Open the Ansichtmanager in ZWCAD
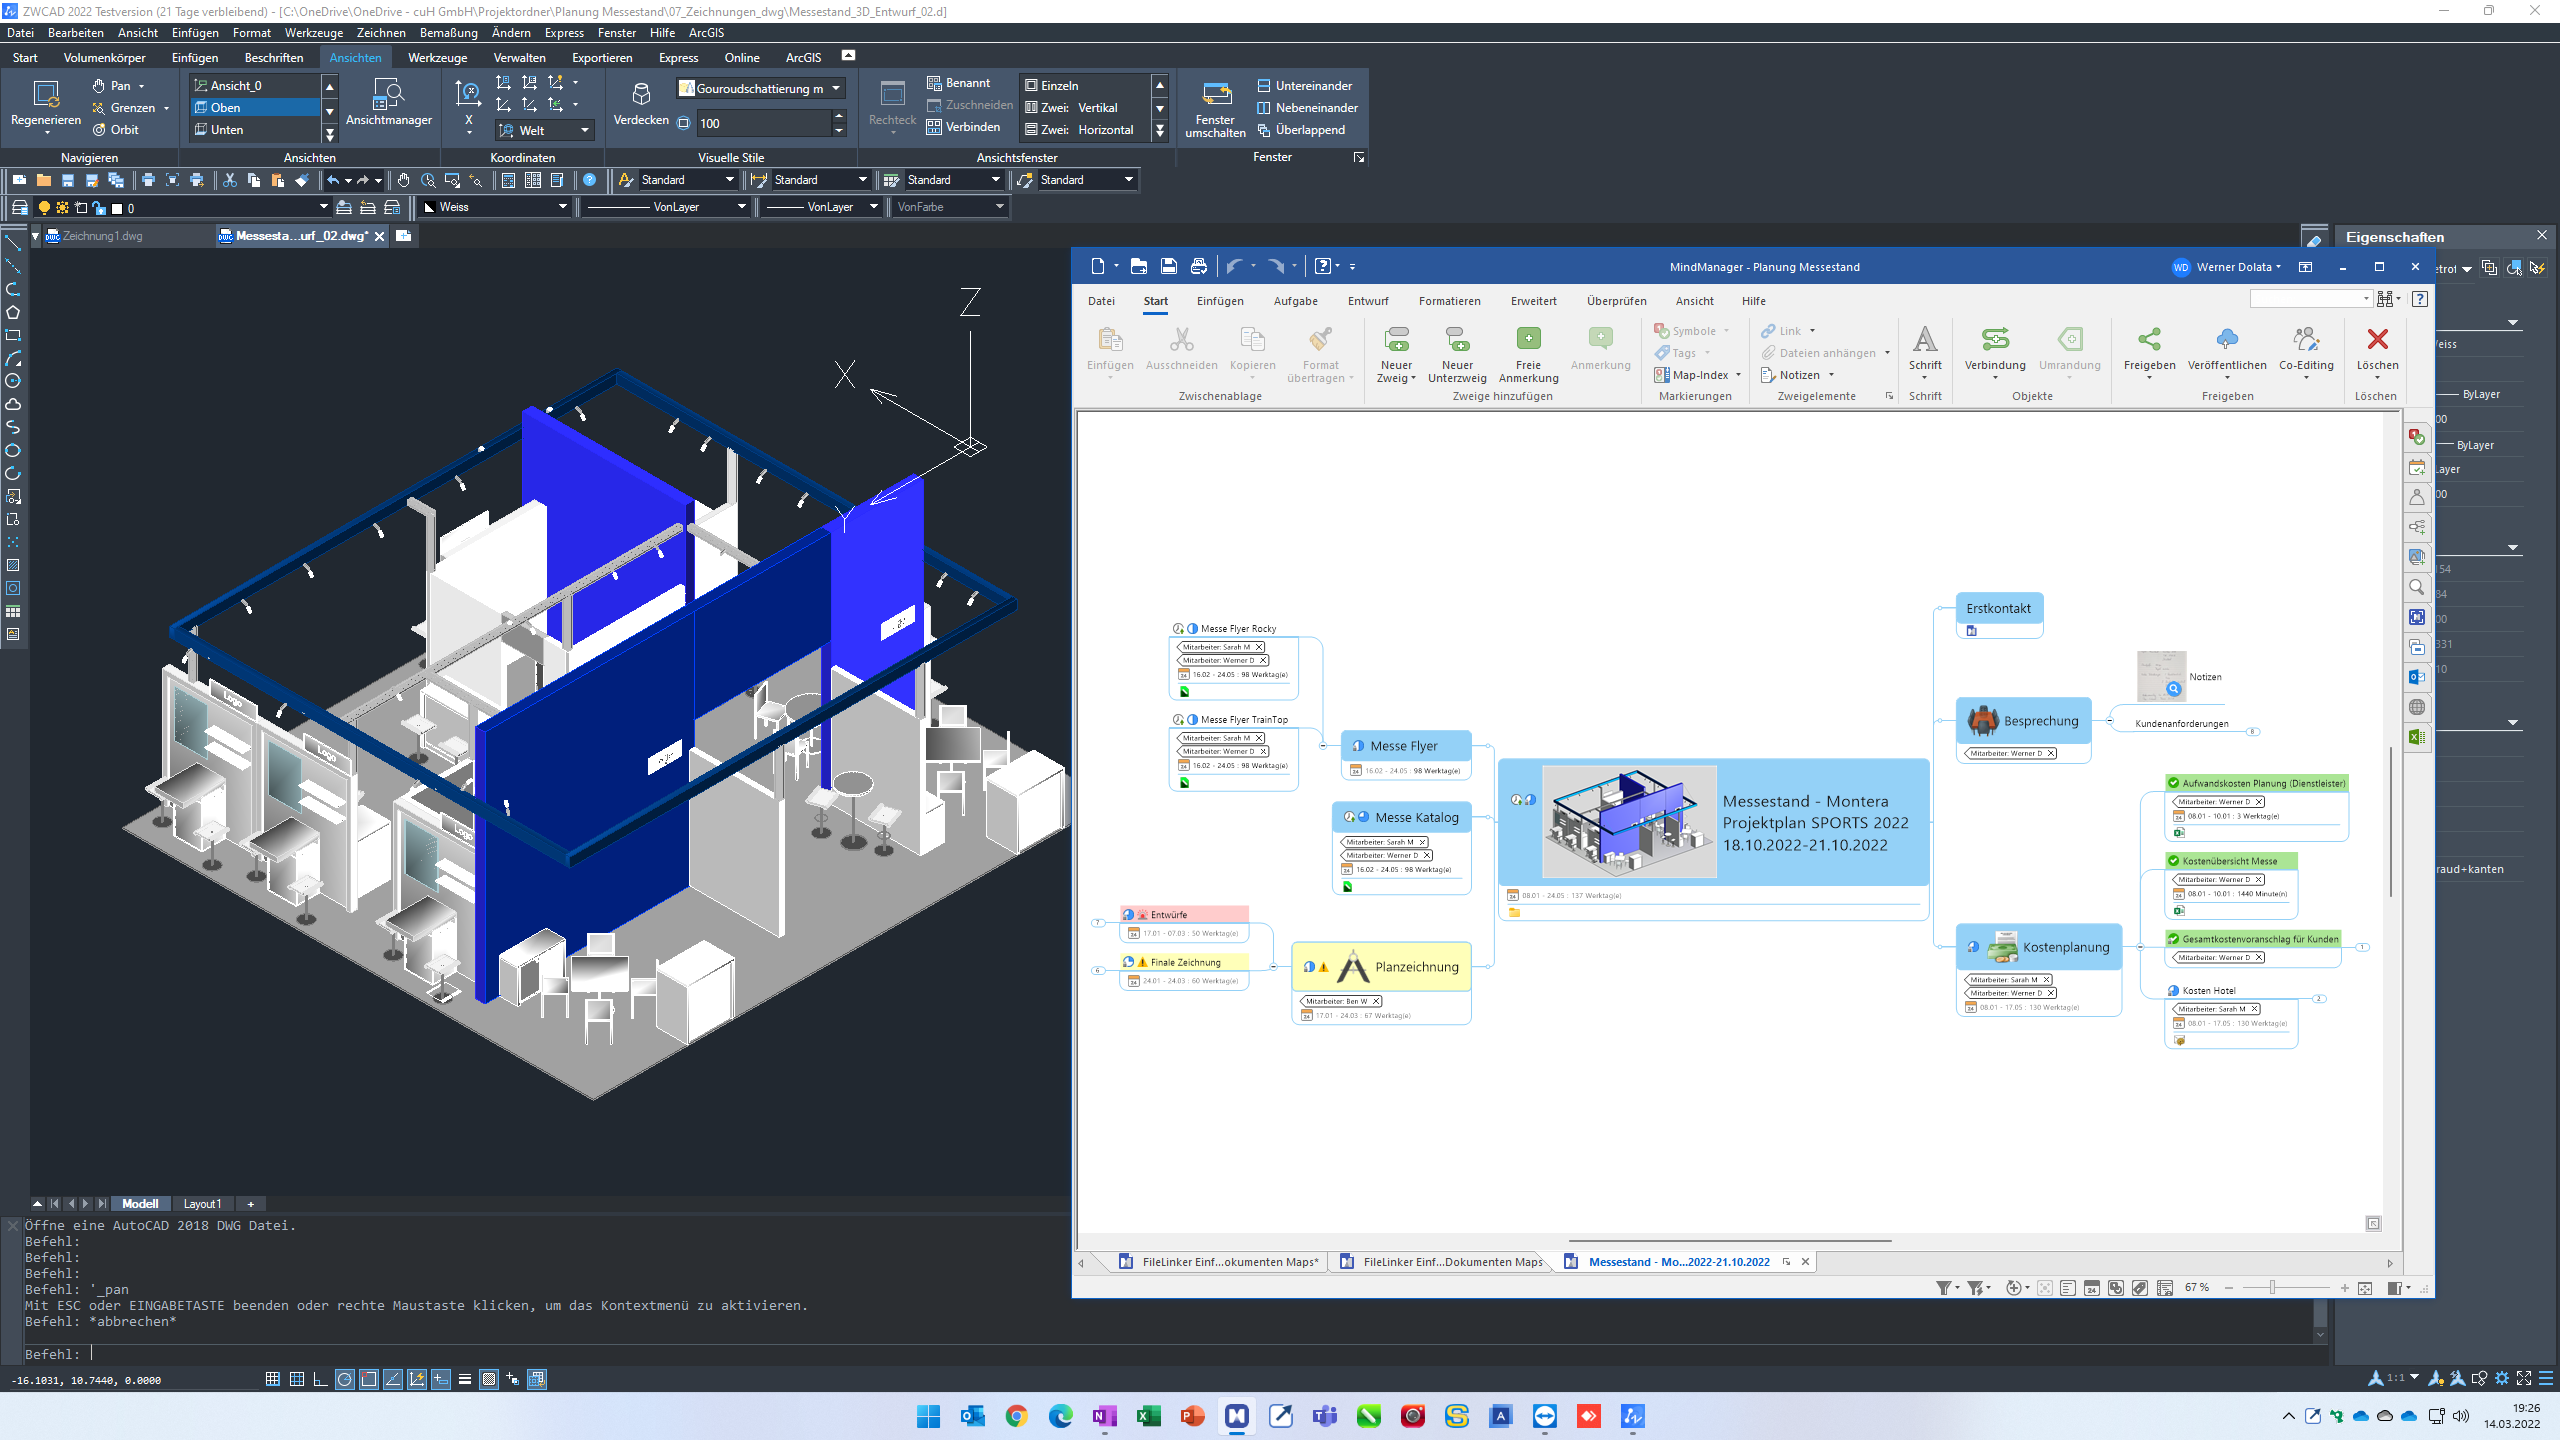This screenshot has width=2560, height=1440. tap(388, 104)
